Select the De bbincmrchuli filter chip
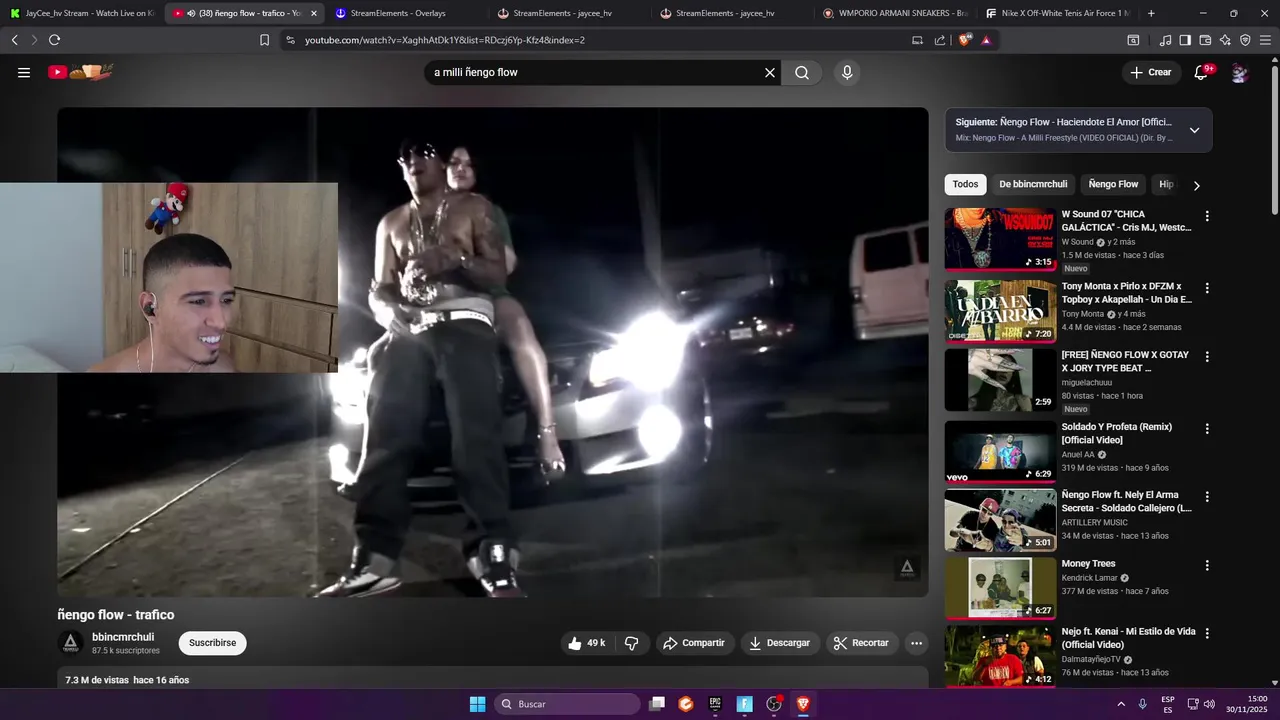1280x720 pixels. click(x=1033, y=184)
